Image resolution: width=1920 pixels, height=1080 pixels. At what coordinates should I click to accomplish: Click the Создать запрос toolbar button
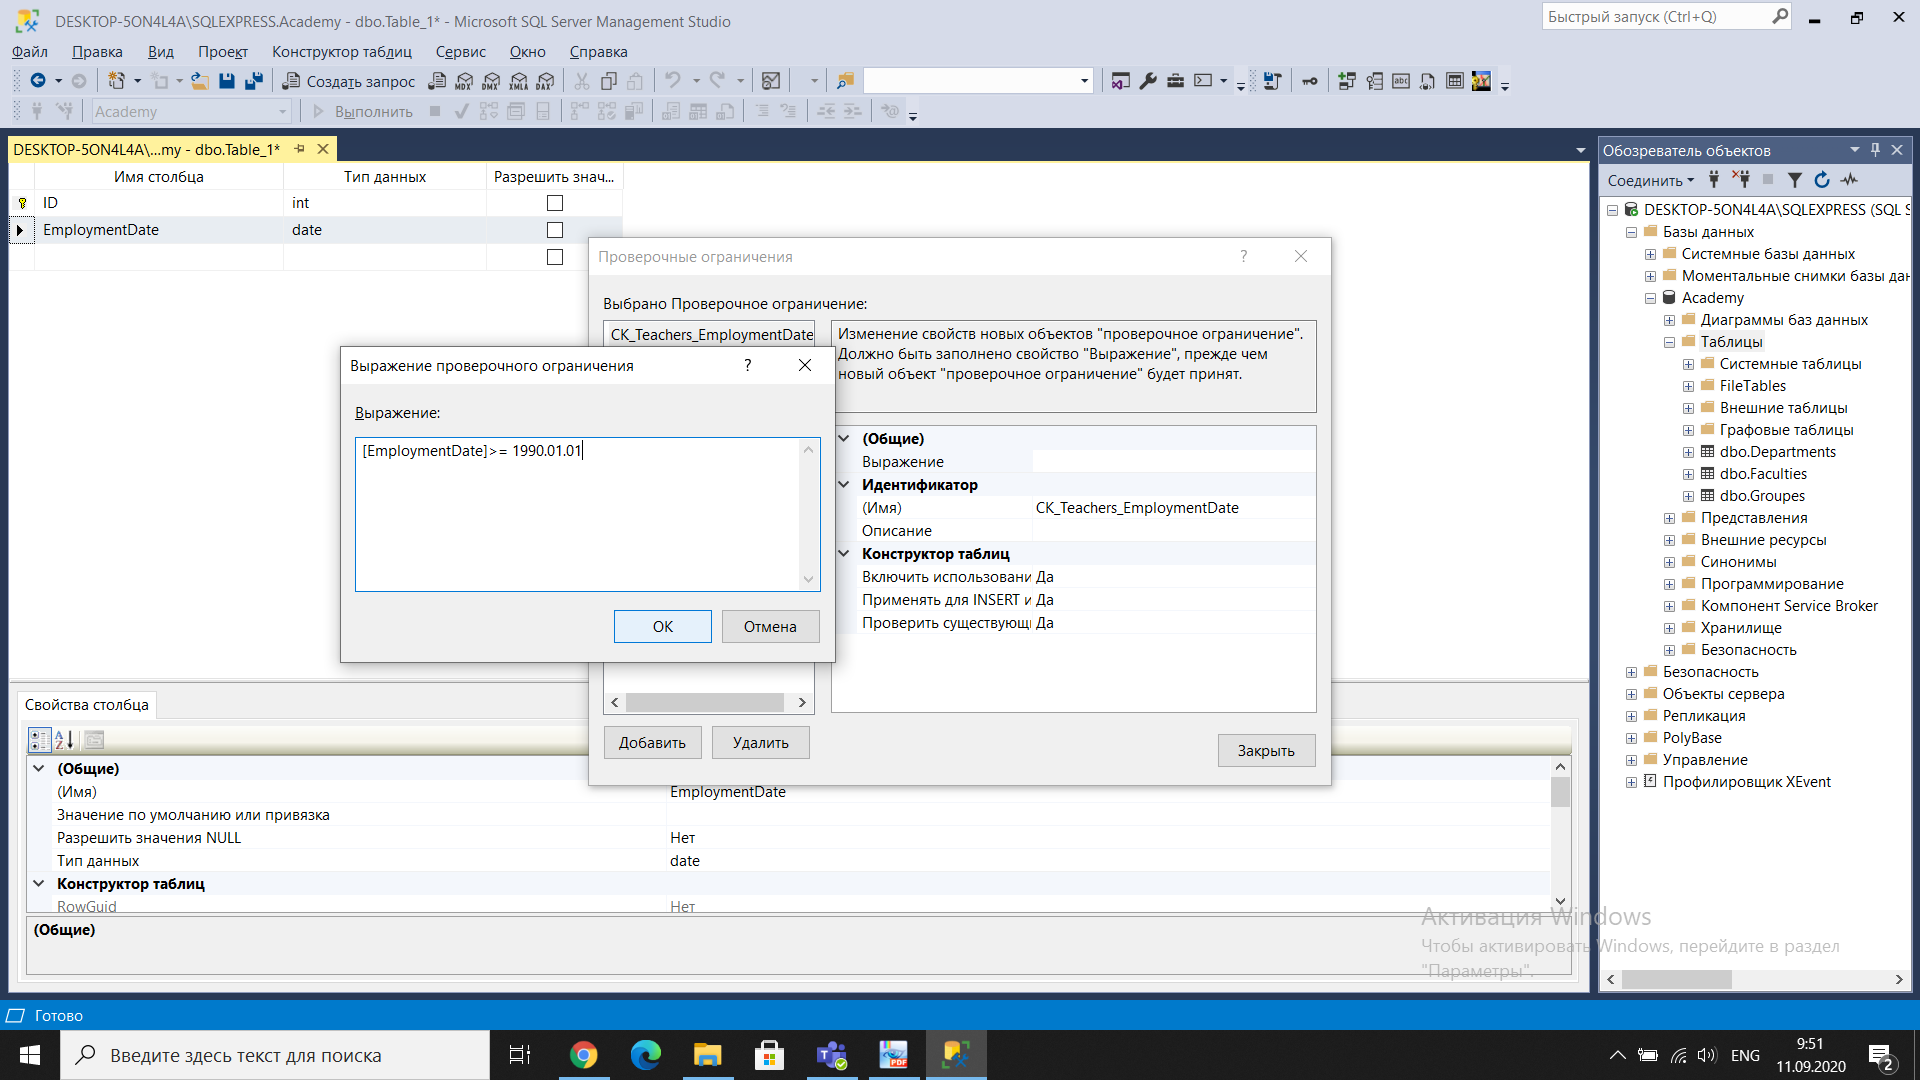click(x=349, y=81)
